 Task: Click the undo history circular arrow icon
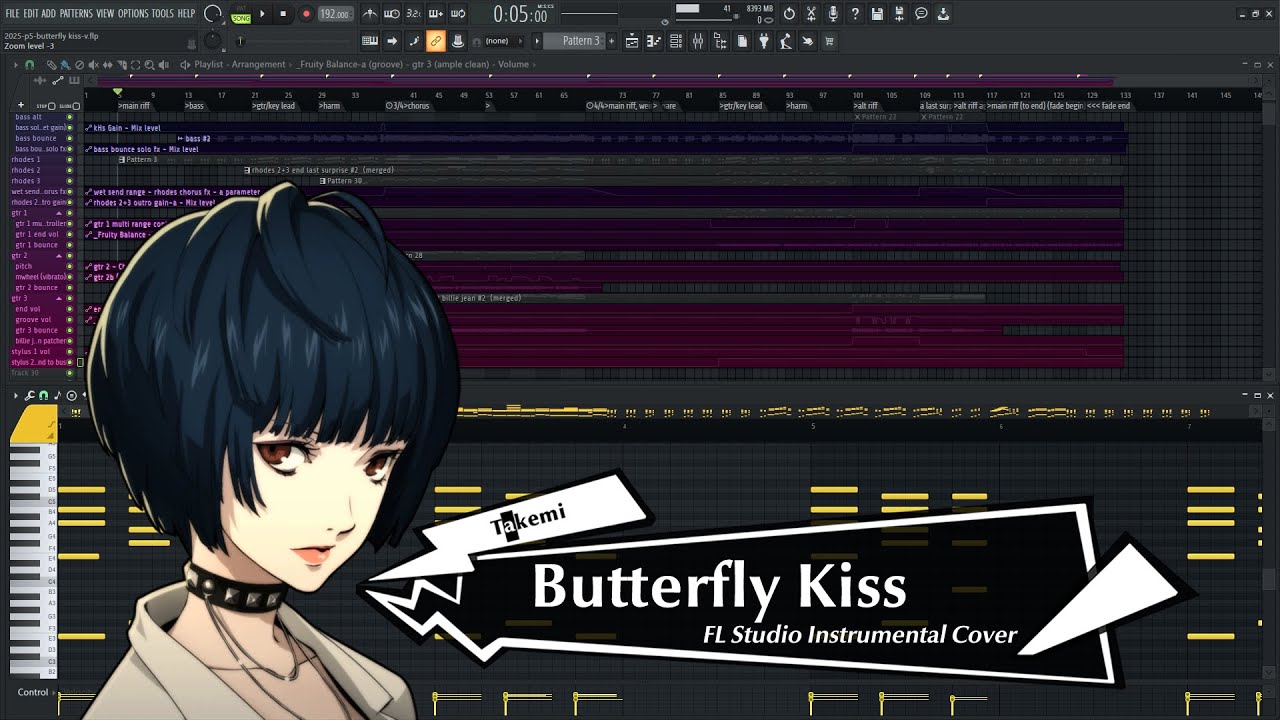click(789, 14)
